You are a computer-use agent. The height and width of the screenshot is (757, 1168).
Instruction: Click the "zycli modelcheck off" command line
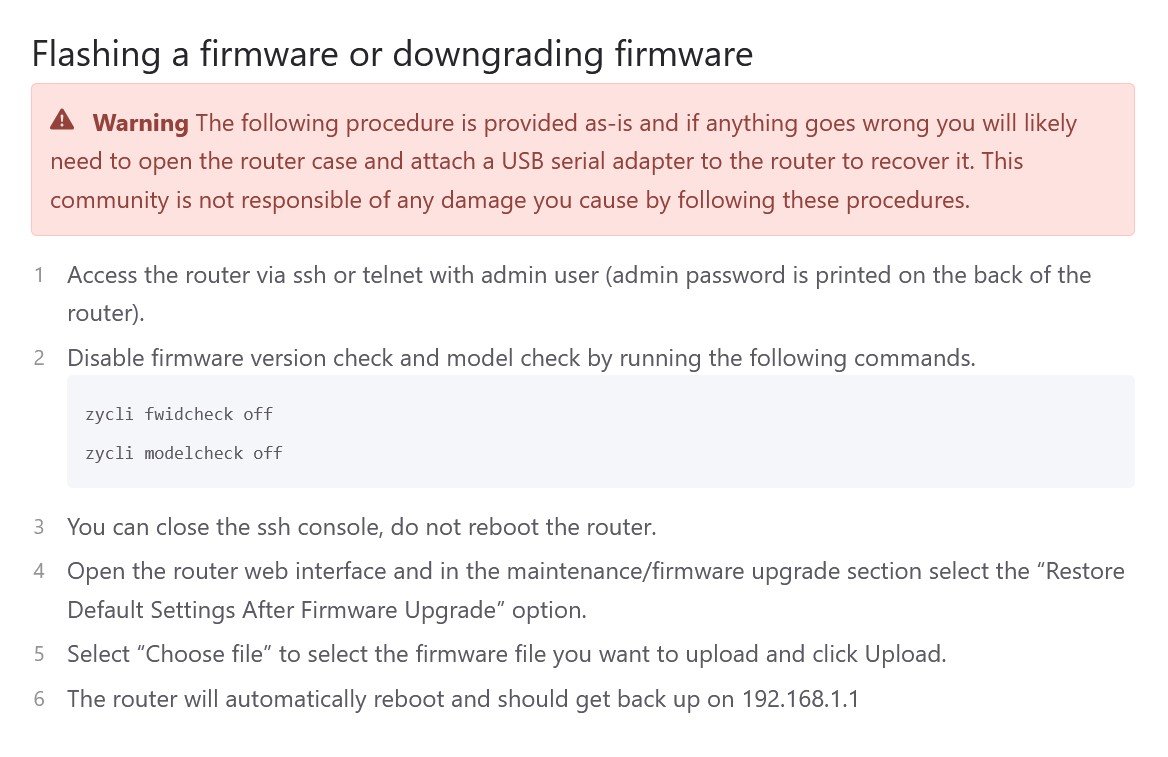[184, 453]
